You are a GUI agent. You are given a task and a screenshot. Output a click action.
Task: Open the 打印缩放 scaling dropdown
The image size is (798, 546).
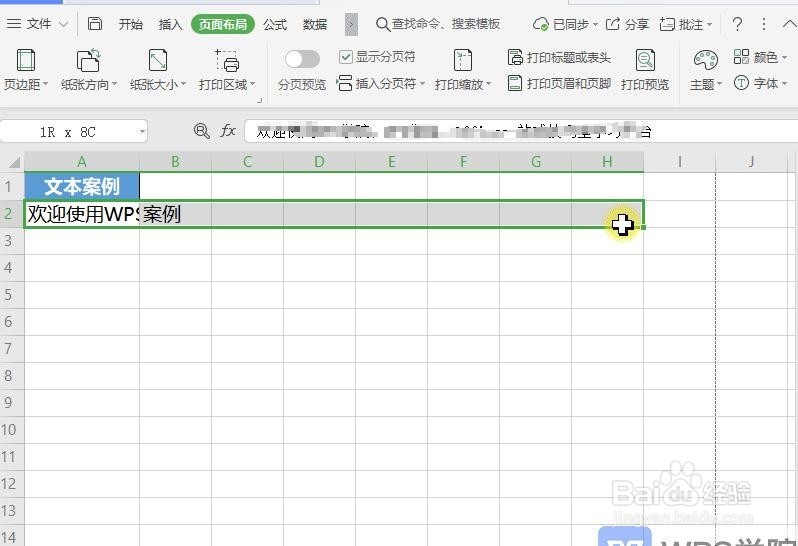(x=463, y=70)
